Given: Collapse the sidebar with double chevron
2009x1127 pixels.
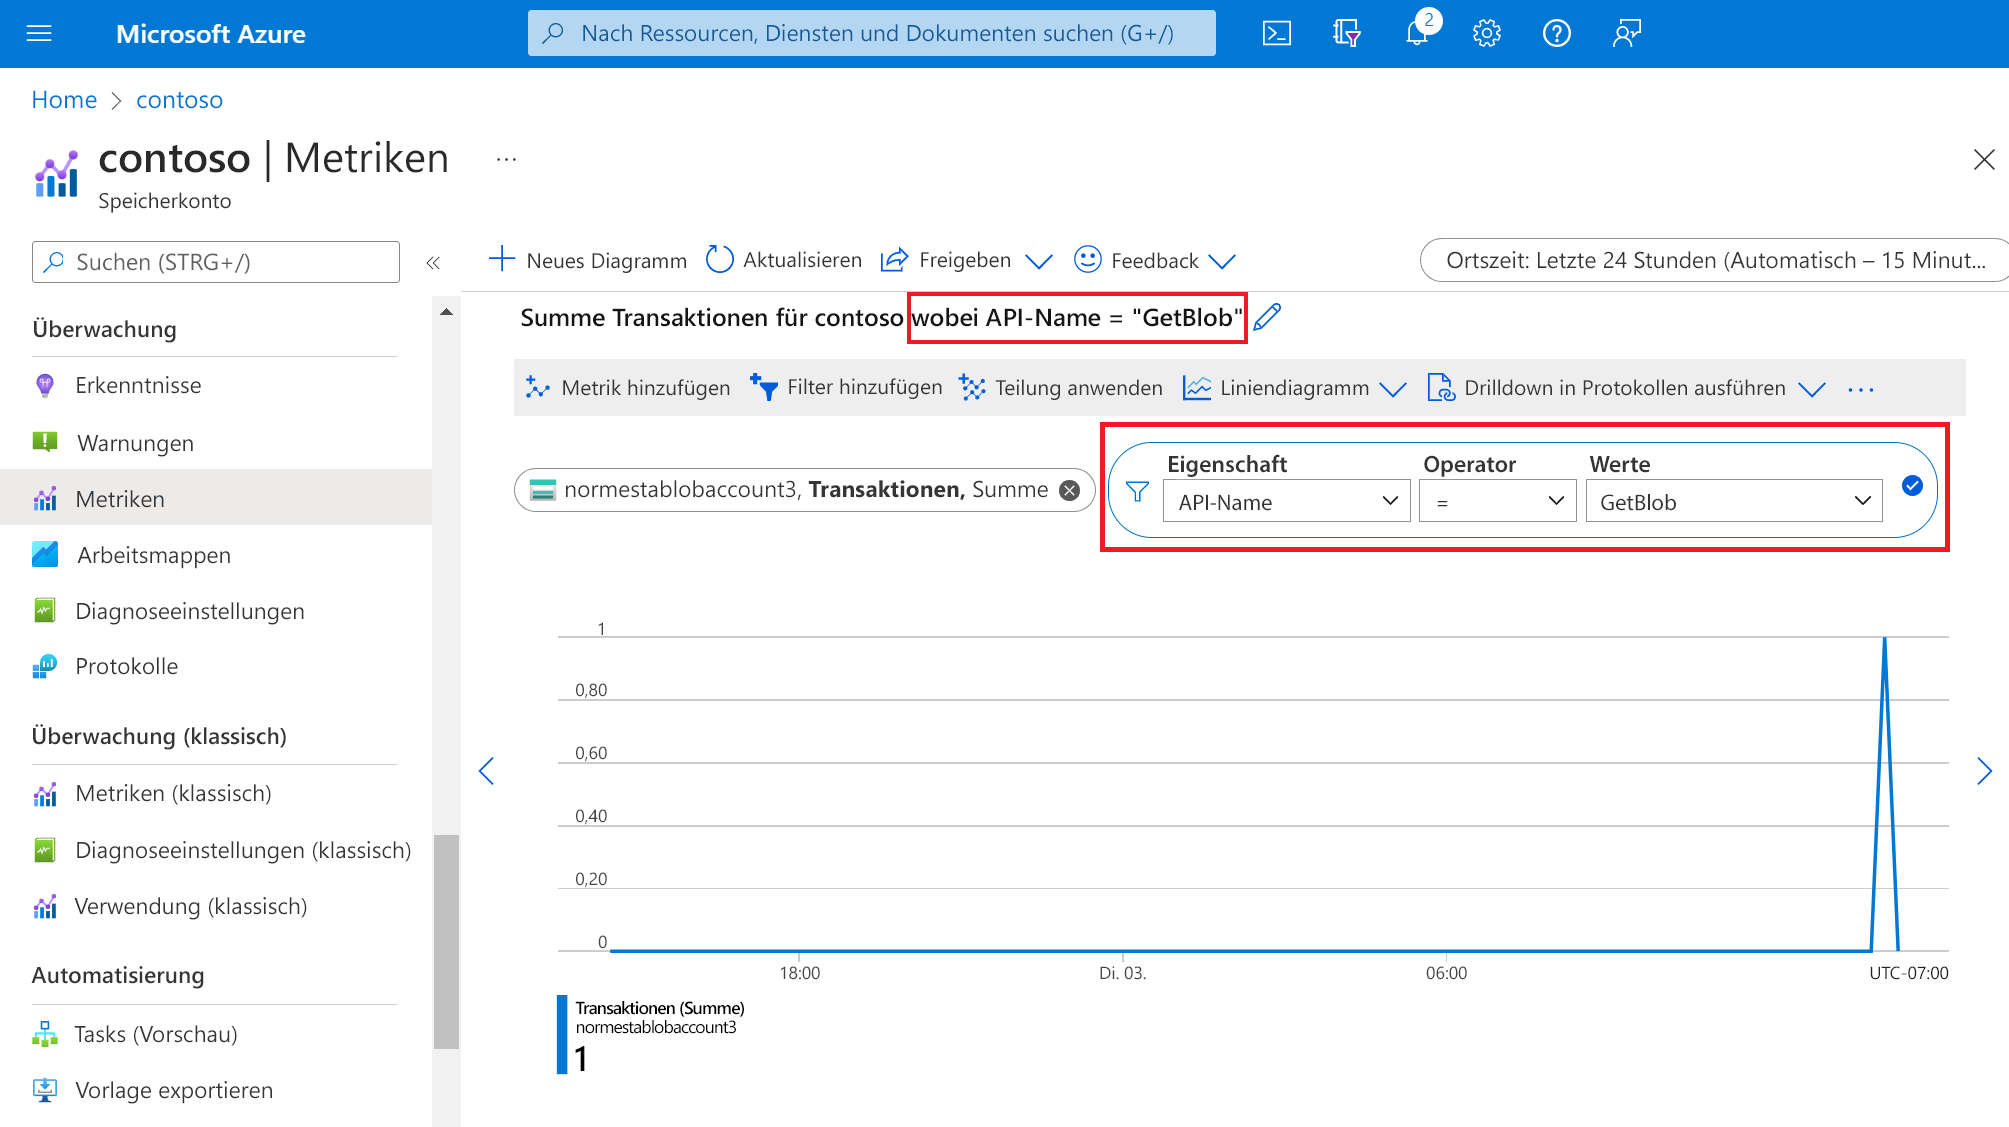Looking at the screenshot, I should pyautogui.click(x=433, y=263).
